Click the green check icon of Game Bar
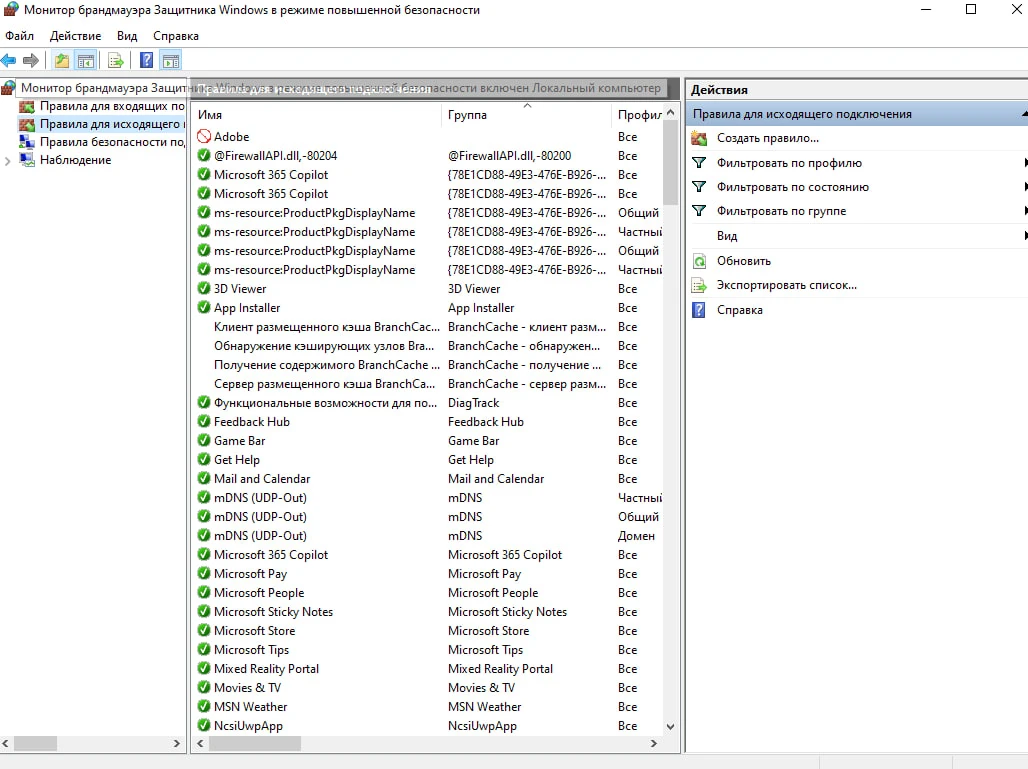Screen dimensions: 1028x769 (204, 441)
